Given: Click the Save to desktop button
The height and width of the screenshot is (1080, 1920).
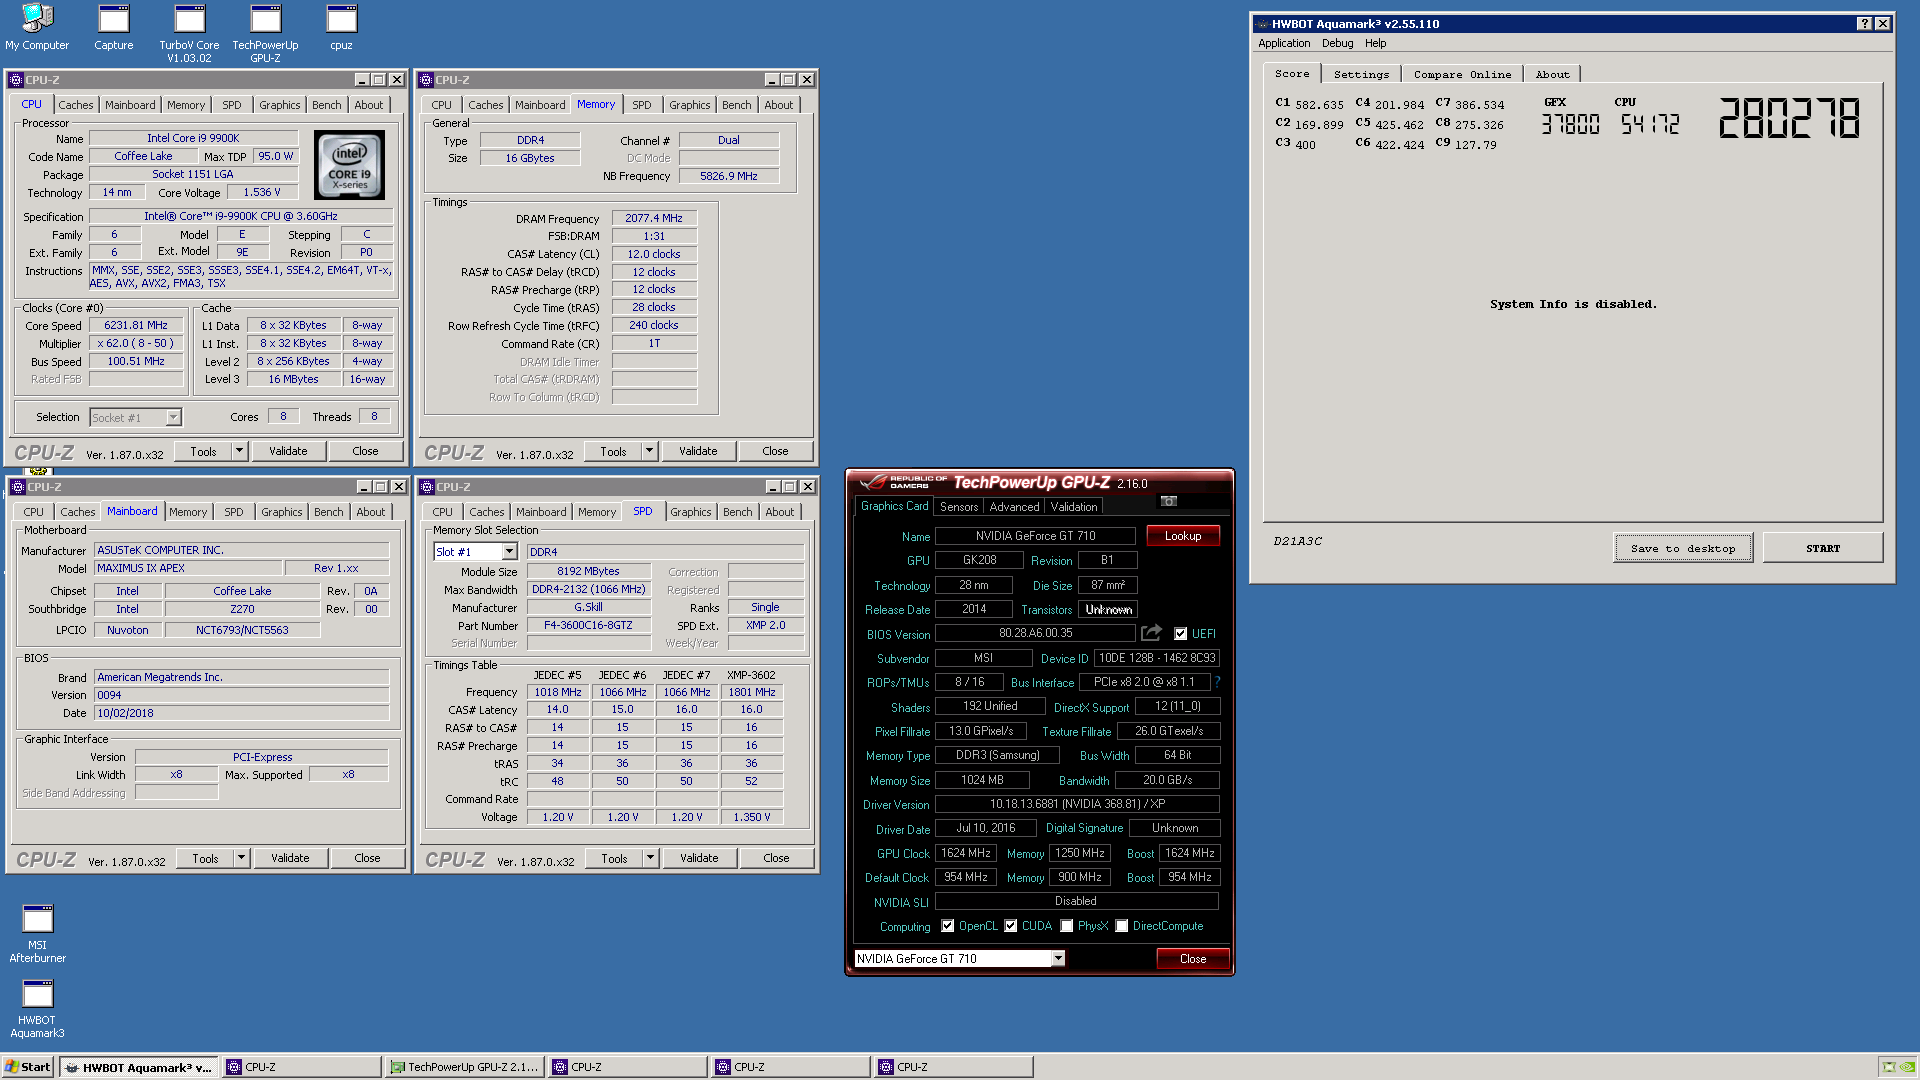Looking at the screenshot, I should (x=1683, y=548).
